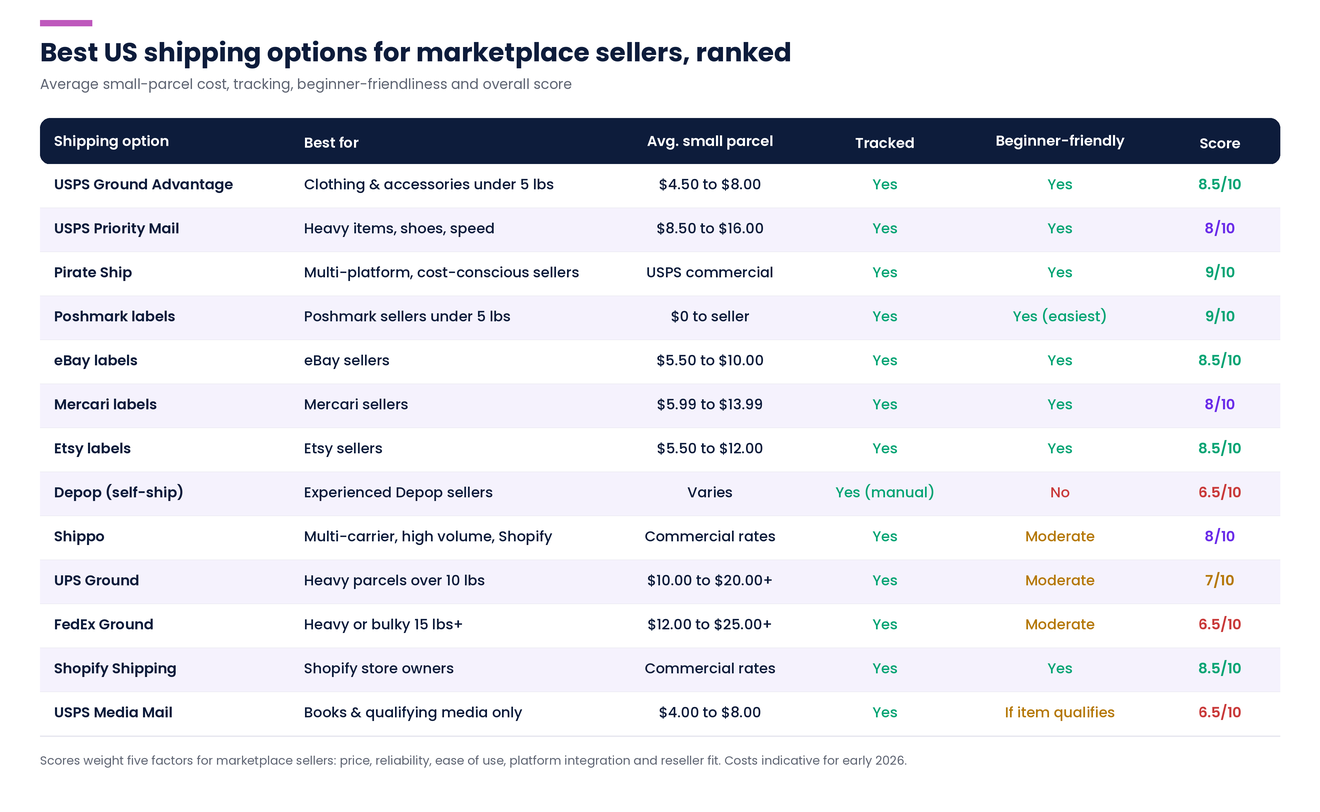This screenshot has height=812, width=1320.
Task: Click the 'Etsy sellers' cell
Action: tap(343, 448)
